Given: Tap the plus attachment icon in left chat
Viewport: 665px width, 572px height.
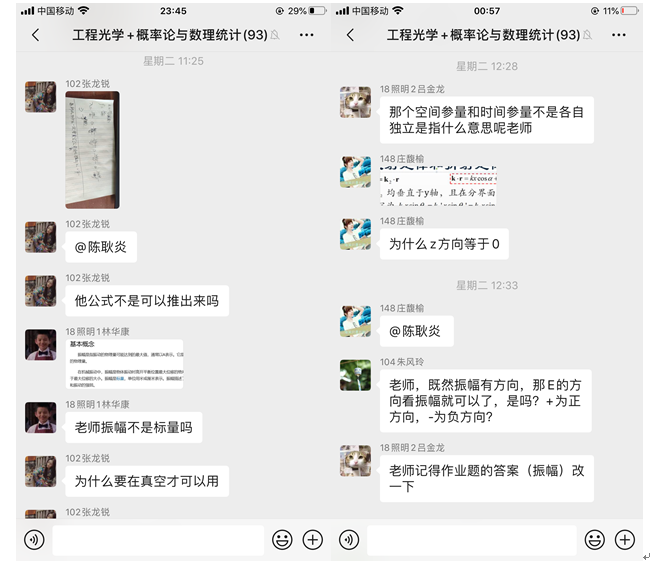Looking at the screenshot, I should coord(312,540).
